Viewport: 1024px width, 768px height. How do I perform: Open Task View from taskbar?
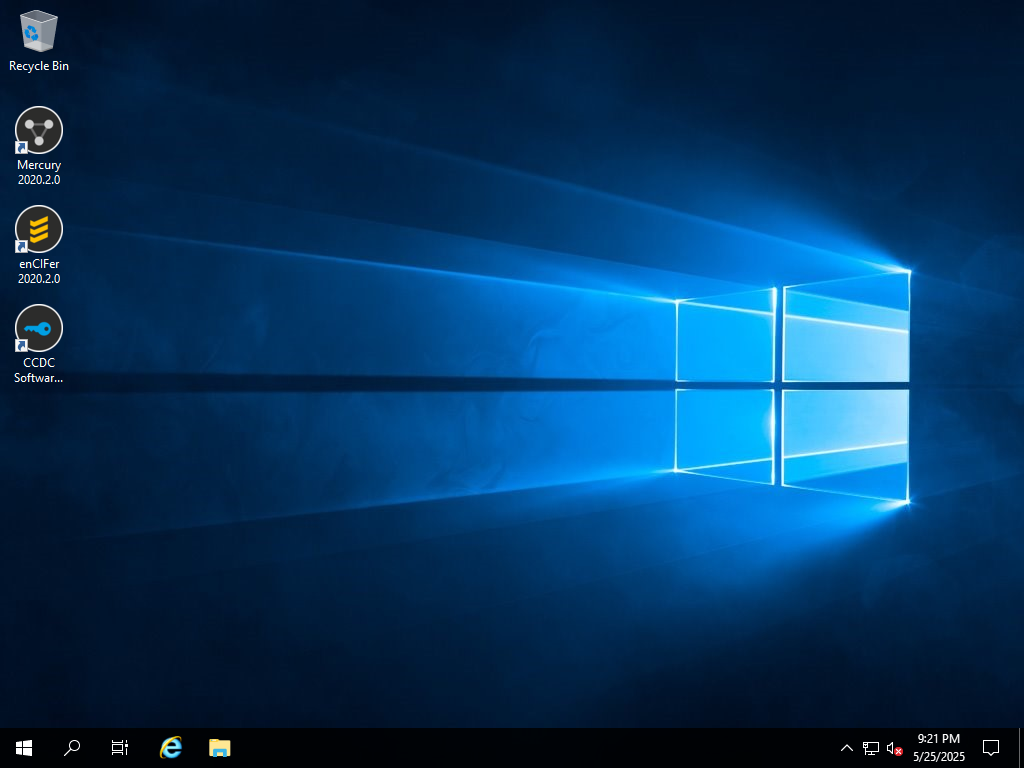[120, 748]
